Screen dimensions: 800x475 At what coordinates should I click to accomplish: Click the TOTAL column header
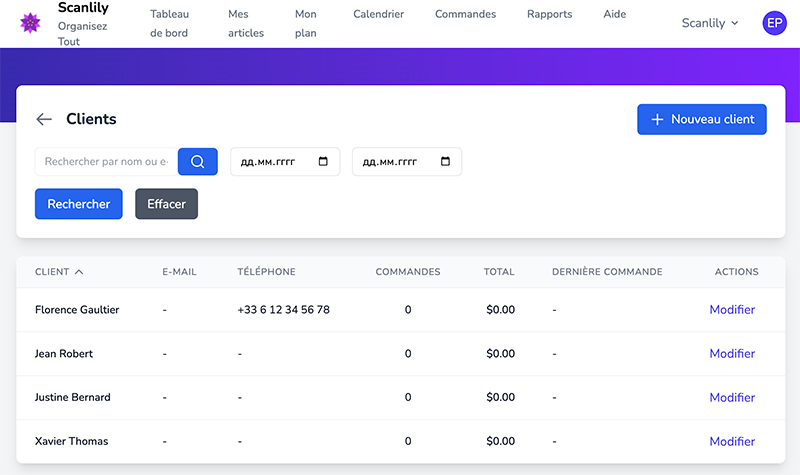click(x=499, y=272)
